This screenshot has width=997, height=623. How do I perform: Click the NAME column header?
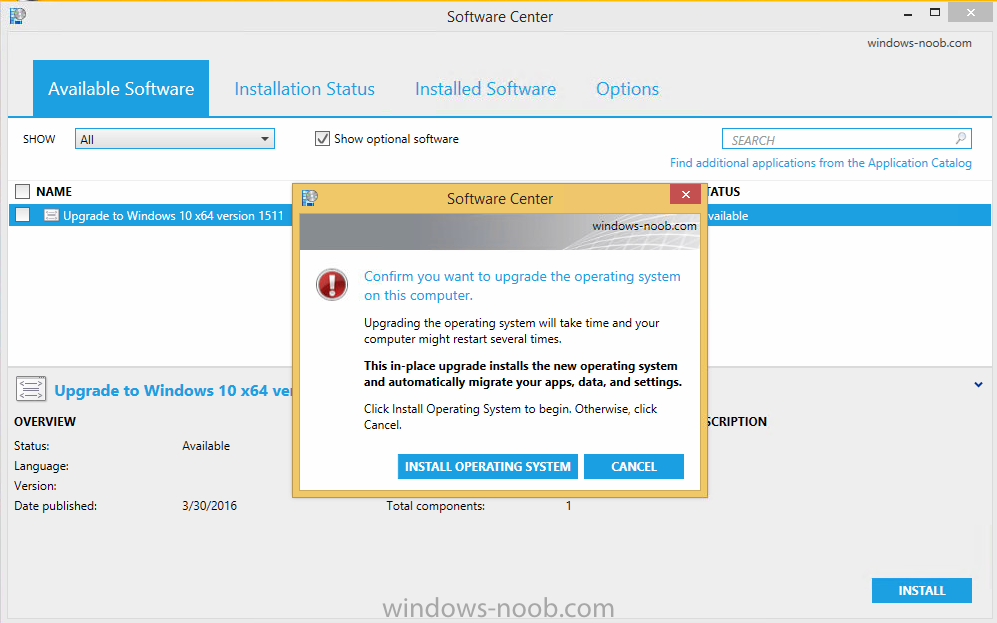[x=54, y=192]
